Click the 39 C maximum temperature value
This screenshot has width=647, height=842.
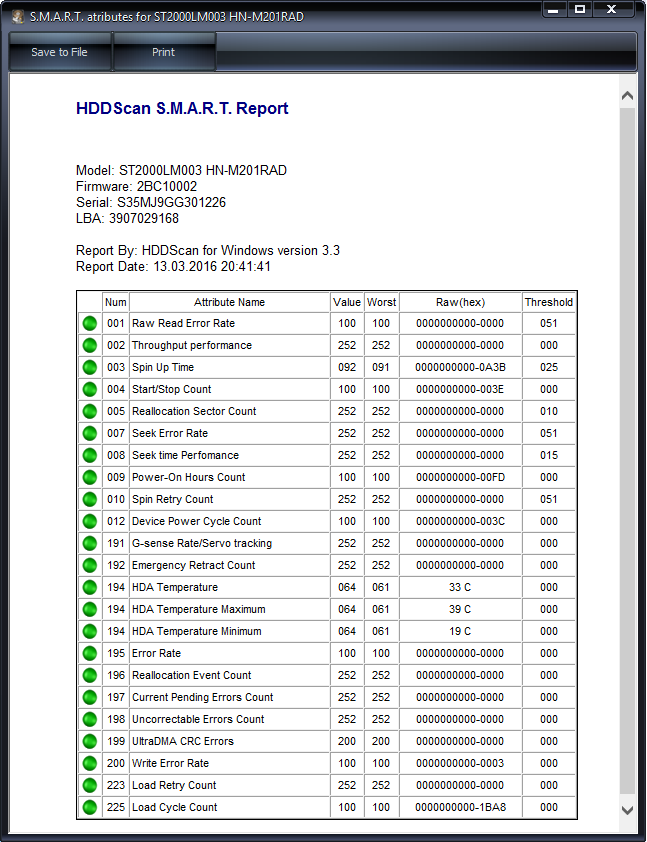(x=460, y=609)
